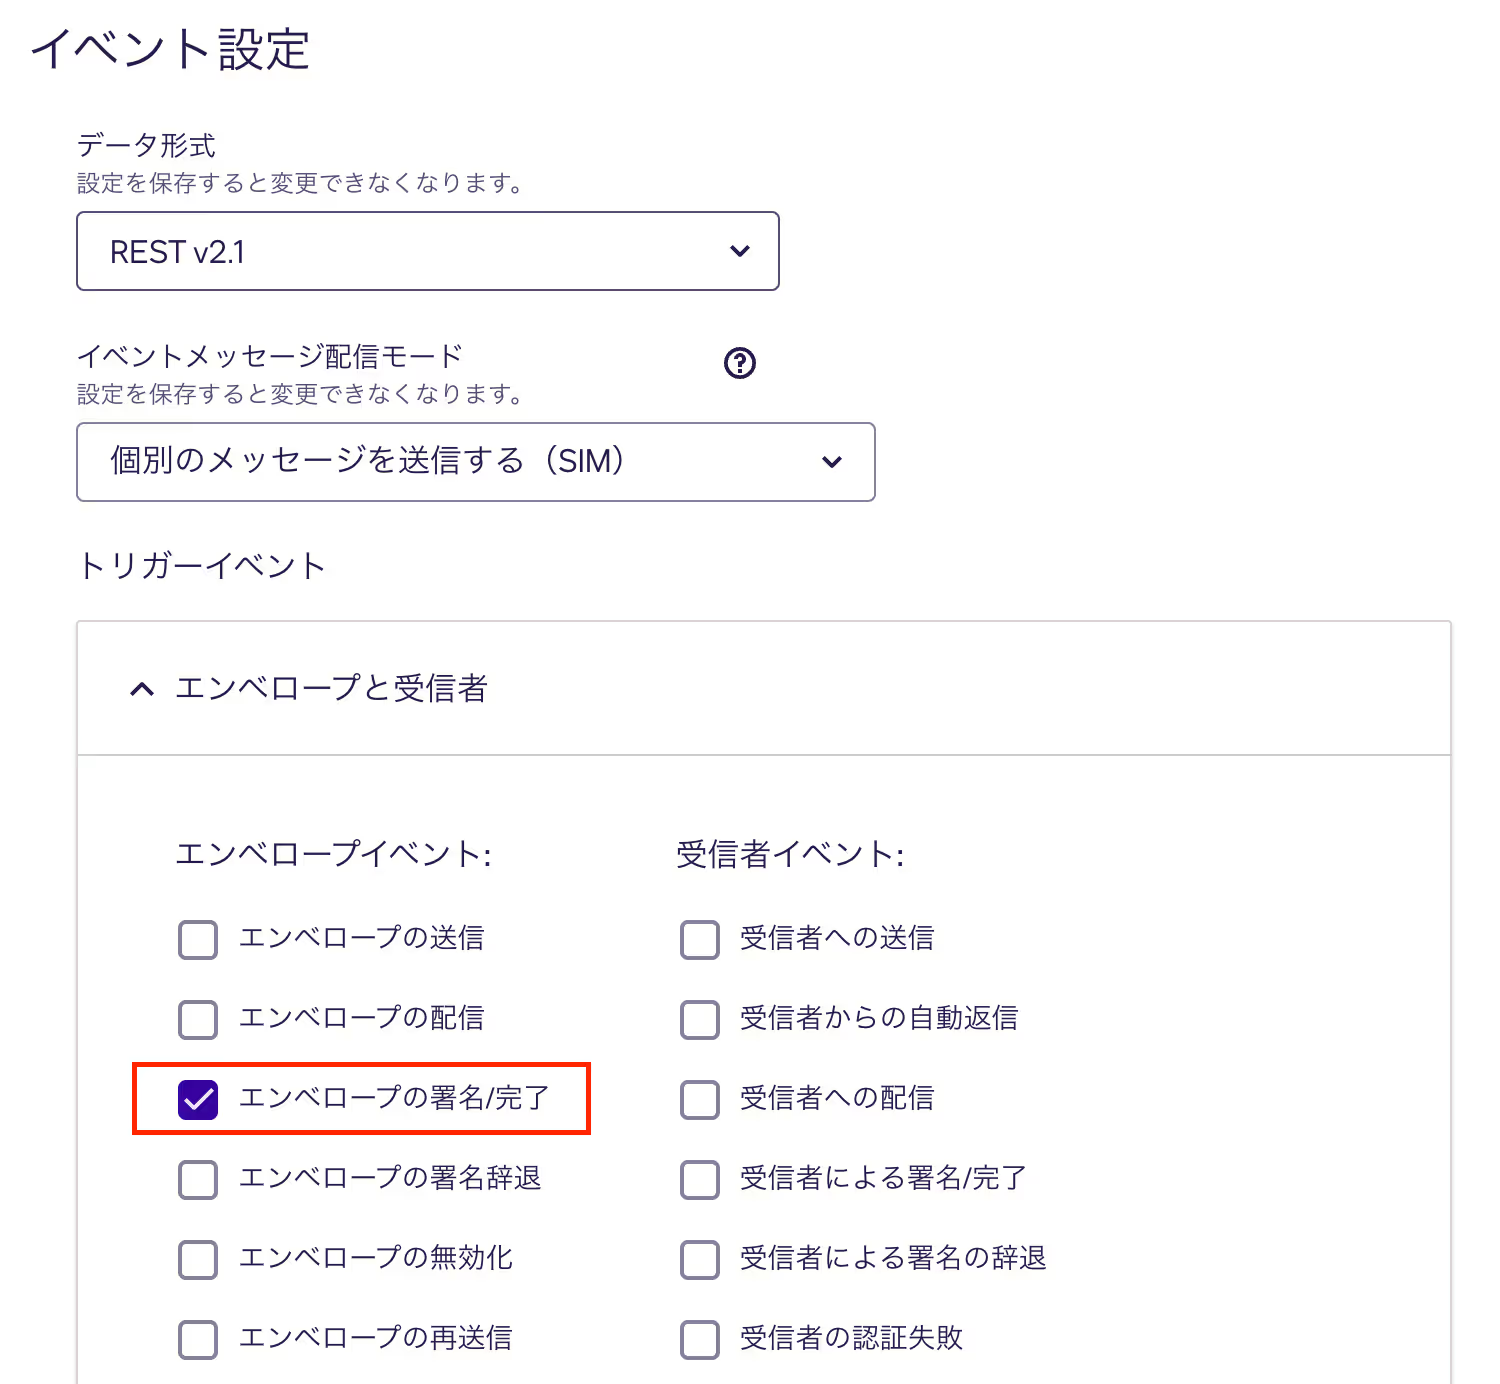This screenshot has height=1384, width=1500.
Task: Enable the エンベロープの送信 checkbox
Action: [198, 940]
